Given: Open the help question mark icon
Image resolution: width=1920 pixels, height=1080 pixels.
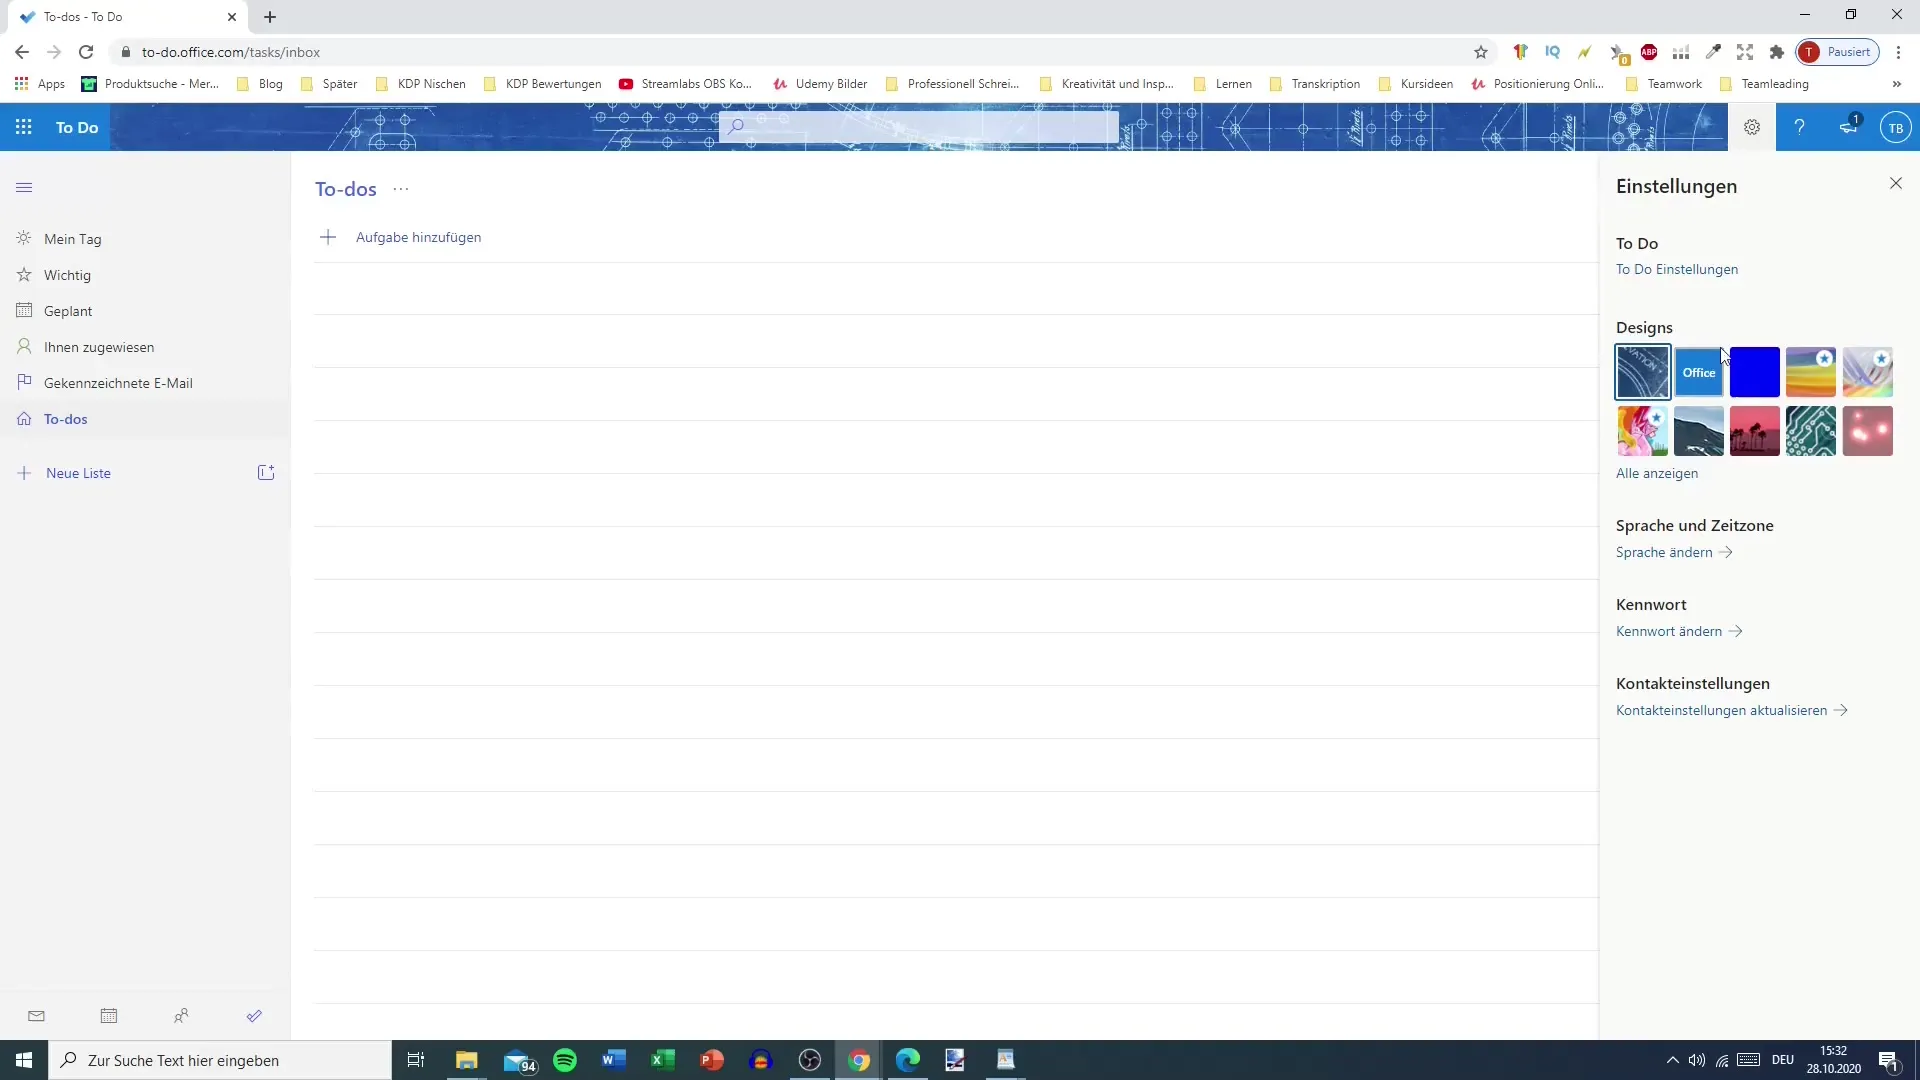Looking at the screenshot, I should (x=1799, y=127).
